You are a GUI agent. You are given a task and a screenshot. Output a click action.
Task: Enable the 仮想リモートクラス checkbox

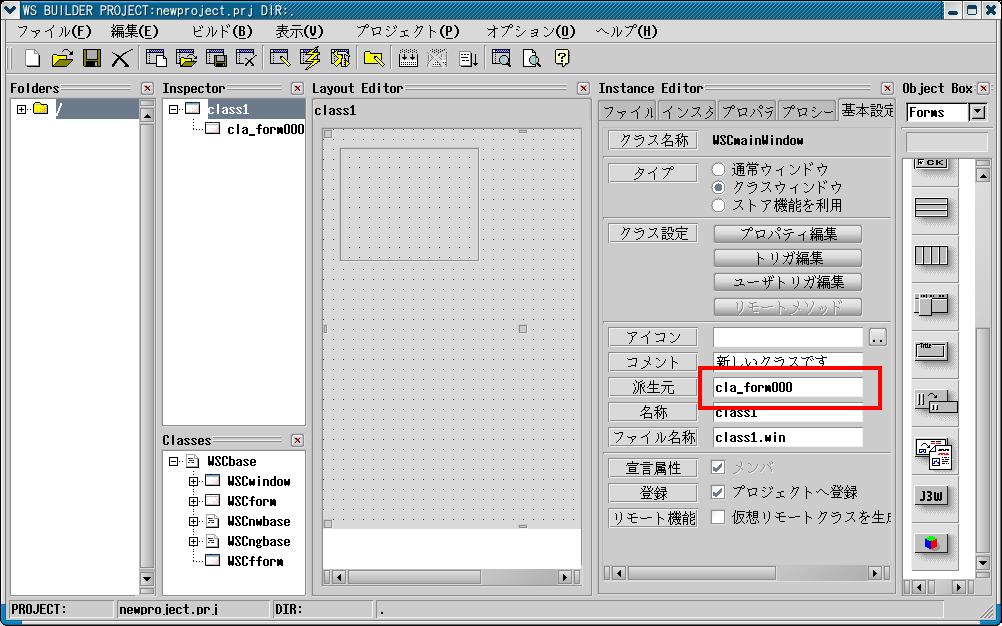(717, 517)
